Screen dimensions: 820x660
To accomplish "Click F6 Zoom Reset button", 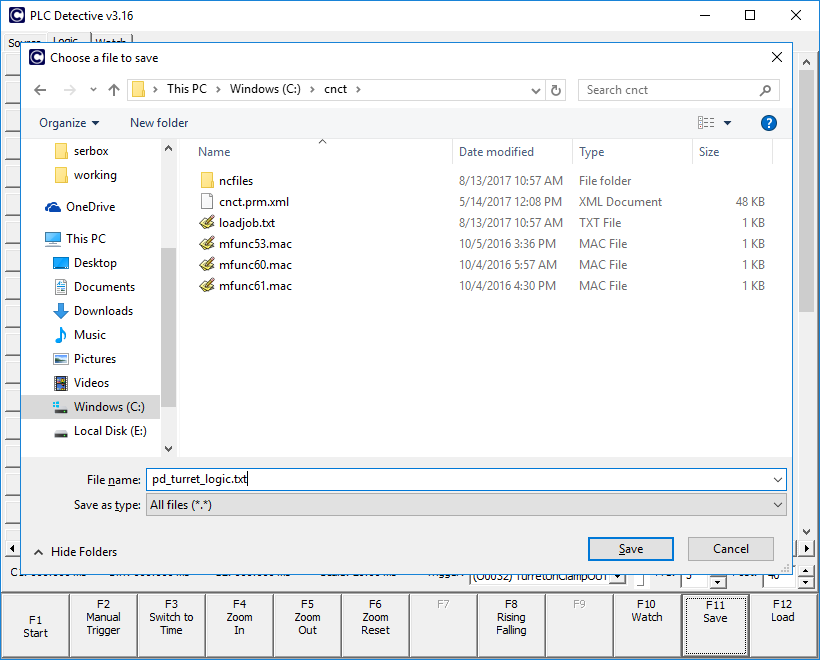I will pyautogui.click(x=375, y=625).
